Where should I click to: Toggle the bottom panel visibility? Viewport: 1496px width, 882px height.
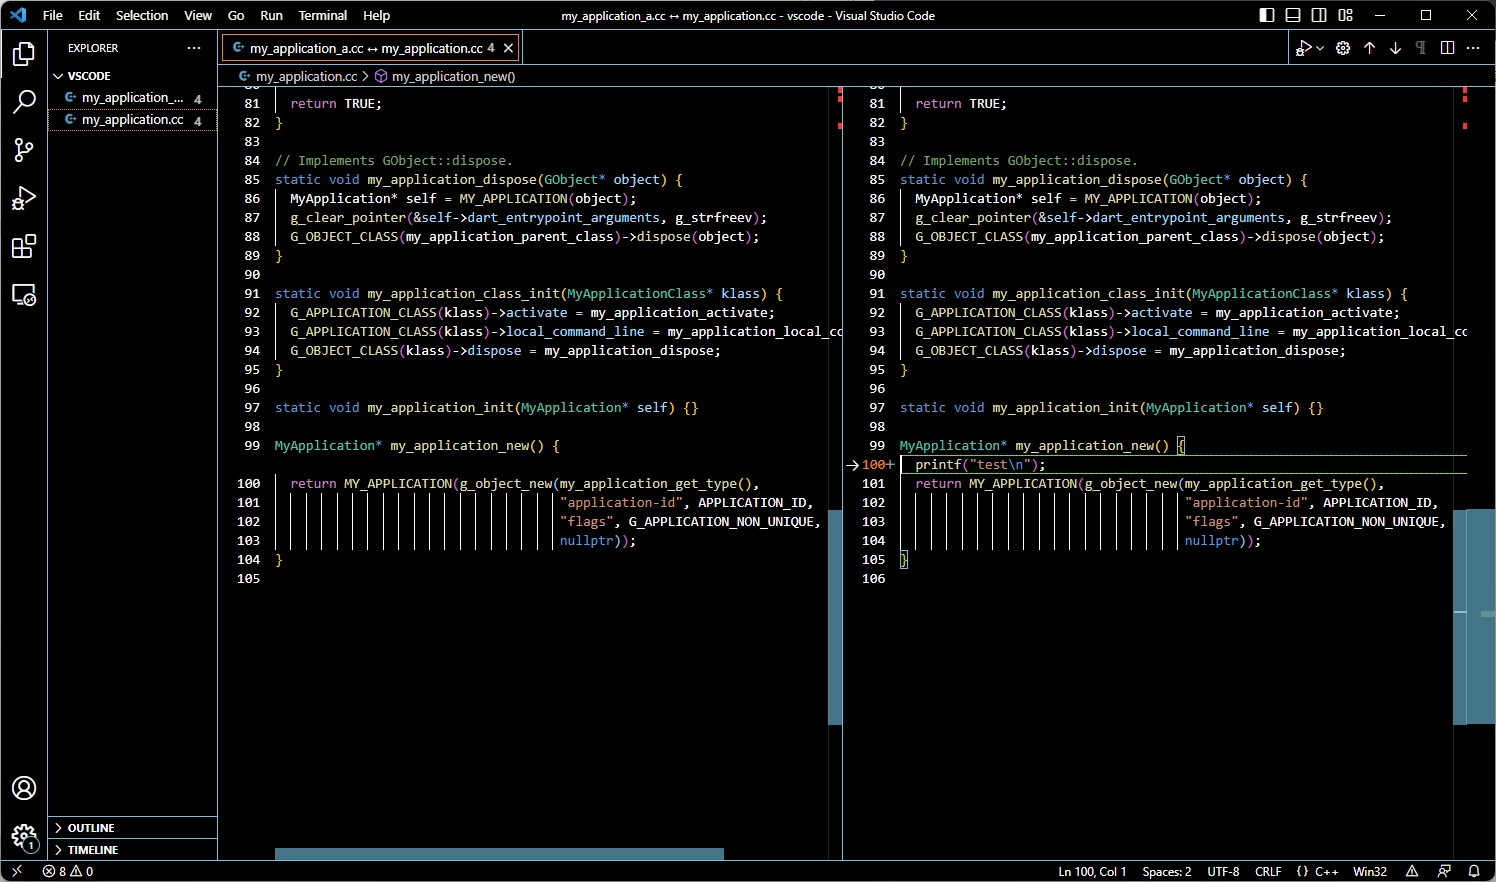(1293, 15)
